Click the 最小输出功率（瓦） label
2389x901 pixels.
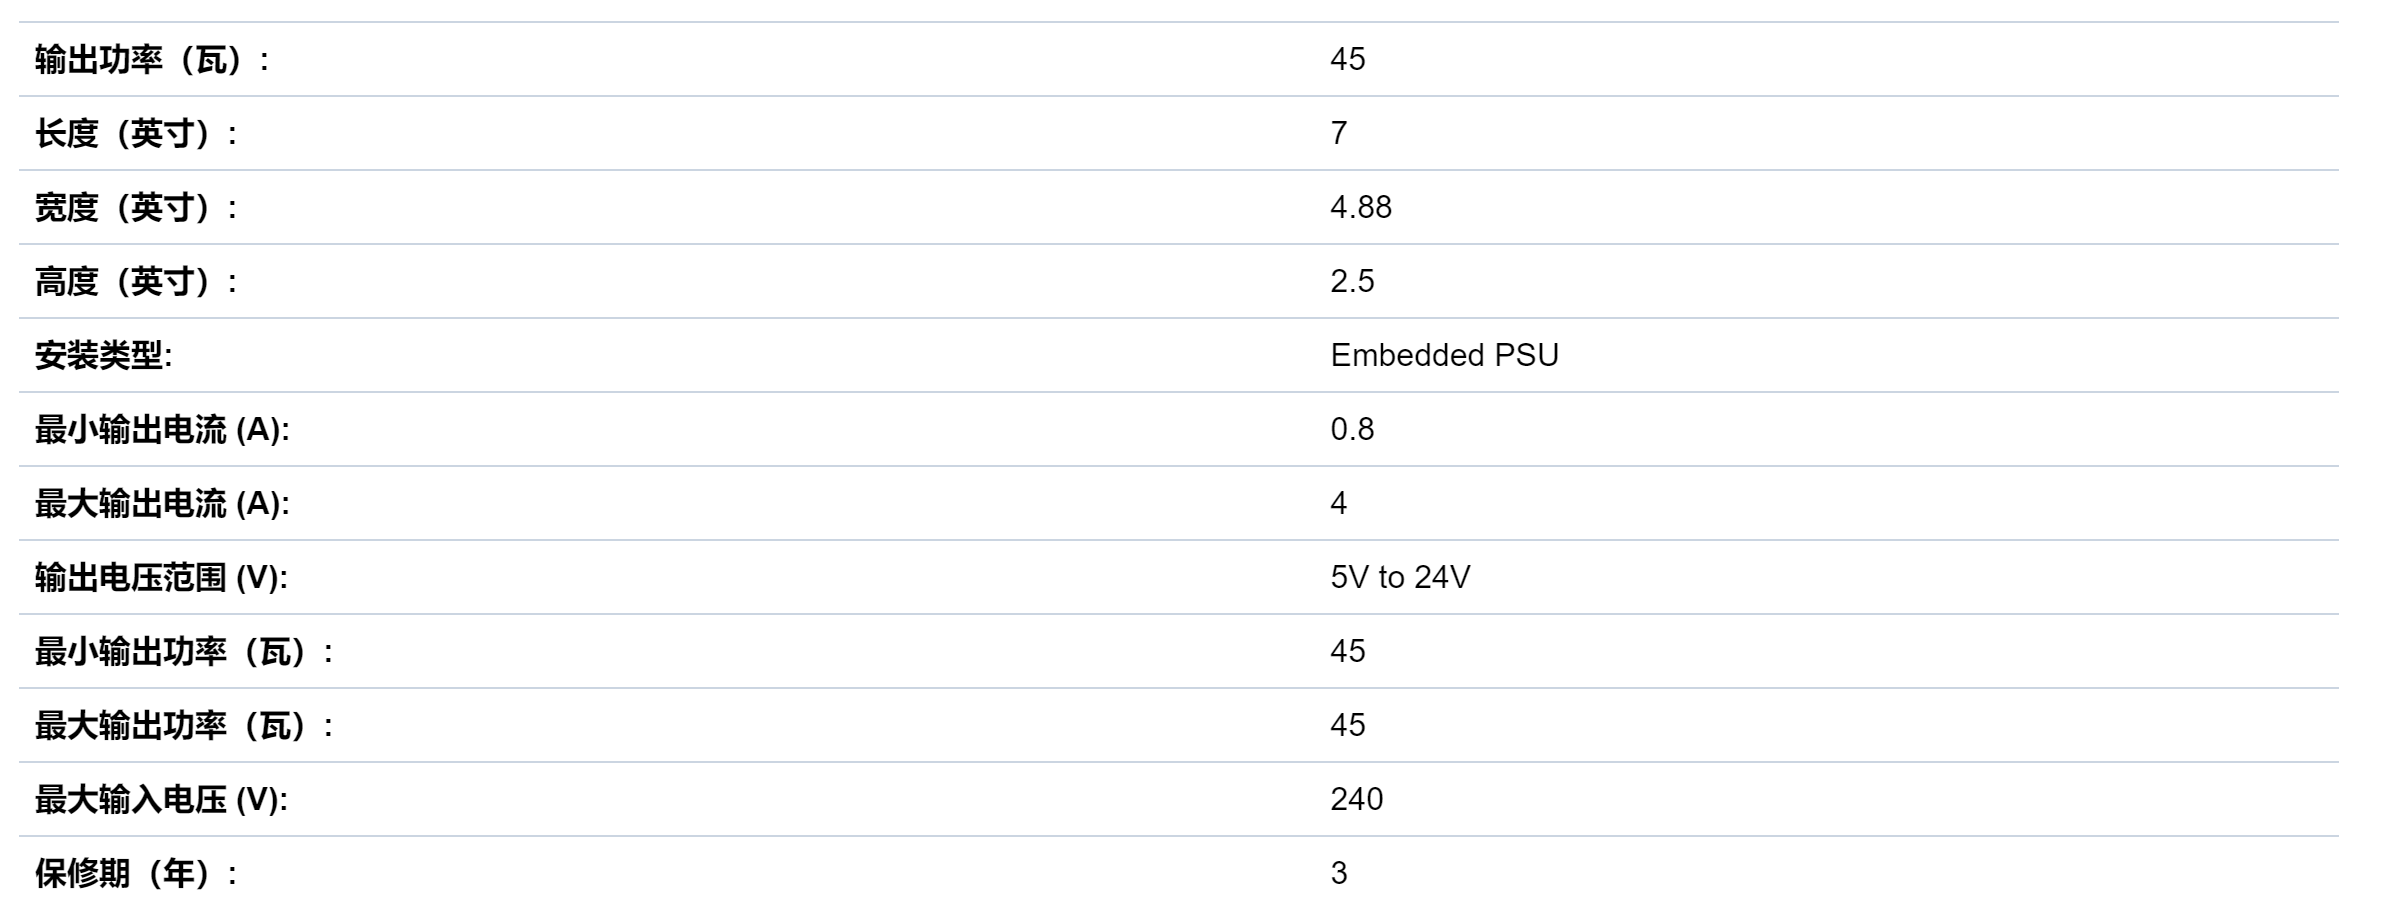coord(185,652)
